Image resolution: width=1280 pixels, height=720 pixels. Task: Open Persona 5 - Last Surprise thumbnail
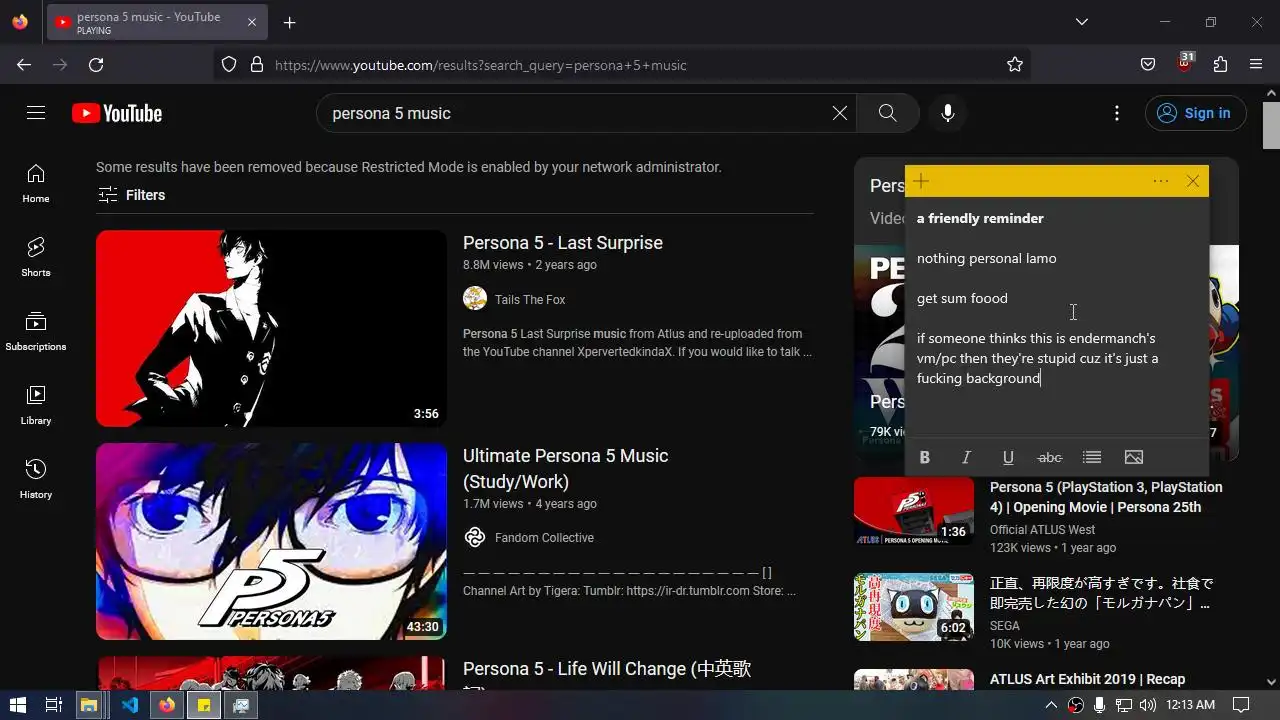tap(271, 329)
